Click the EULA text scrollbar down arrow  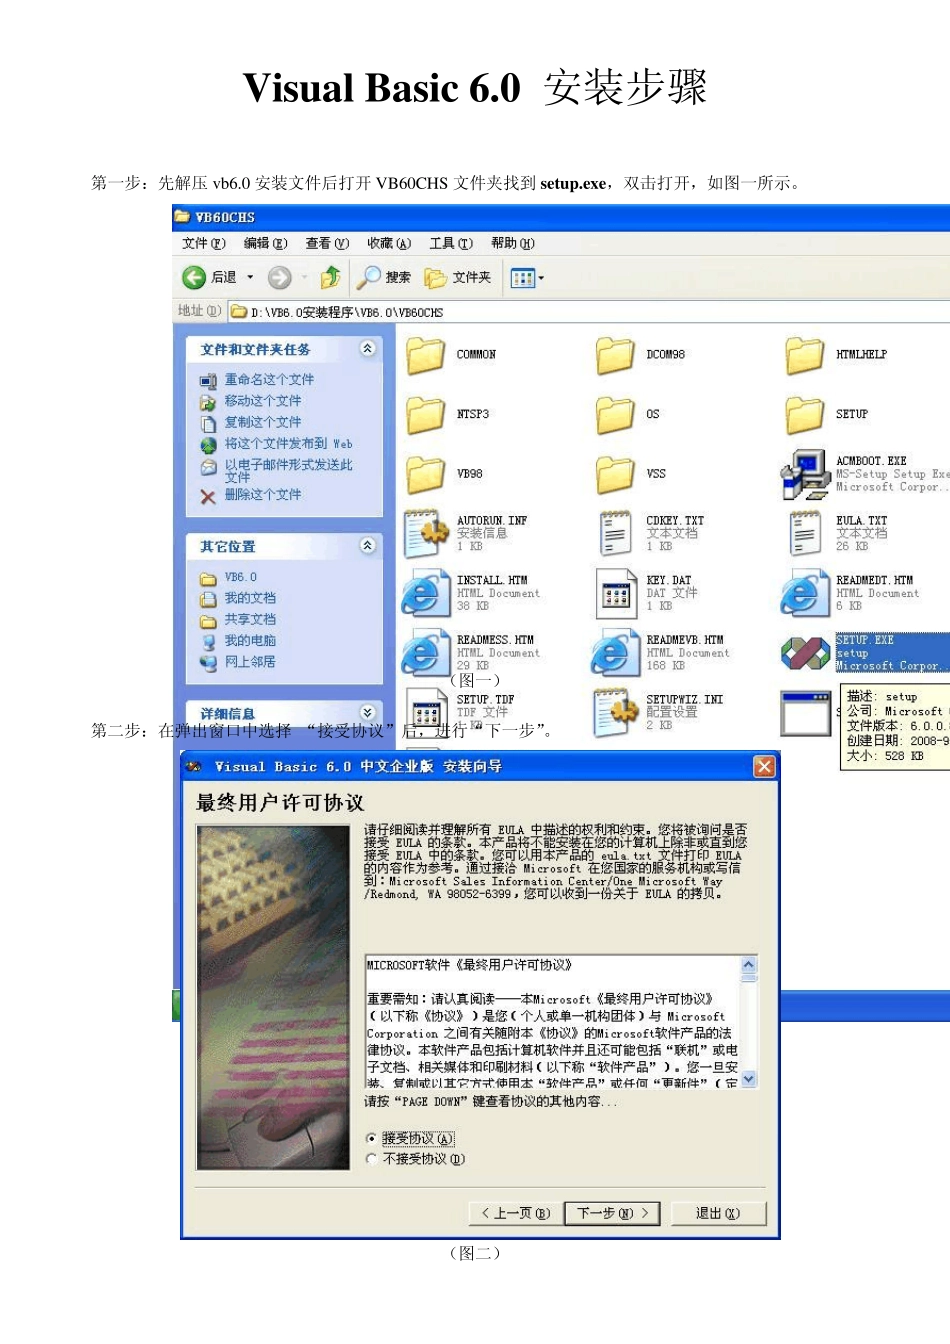click(x=749, y=1079)
